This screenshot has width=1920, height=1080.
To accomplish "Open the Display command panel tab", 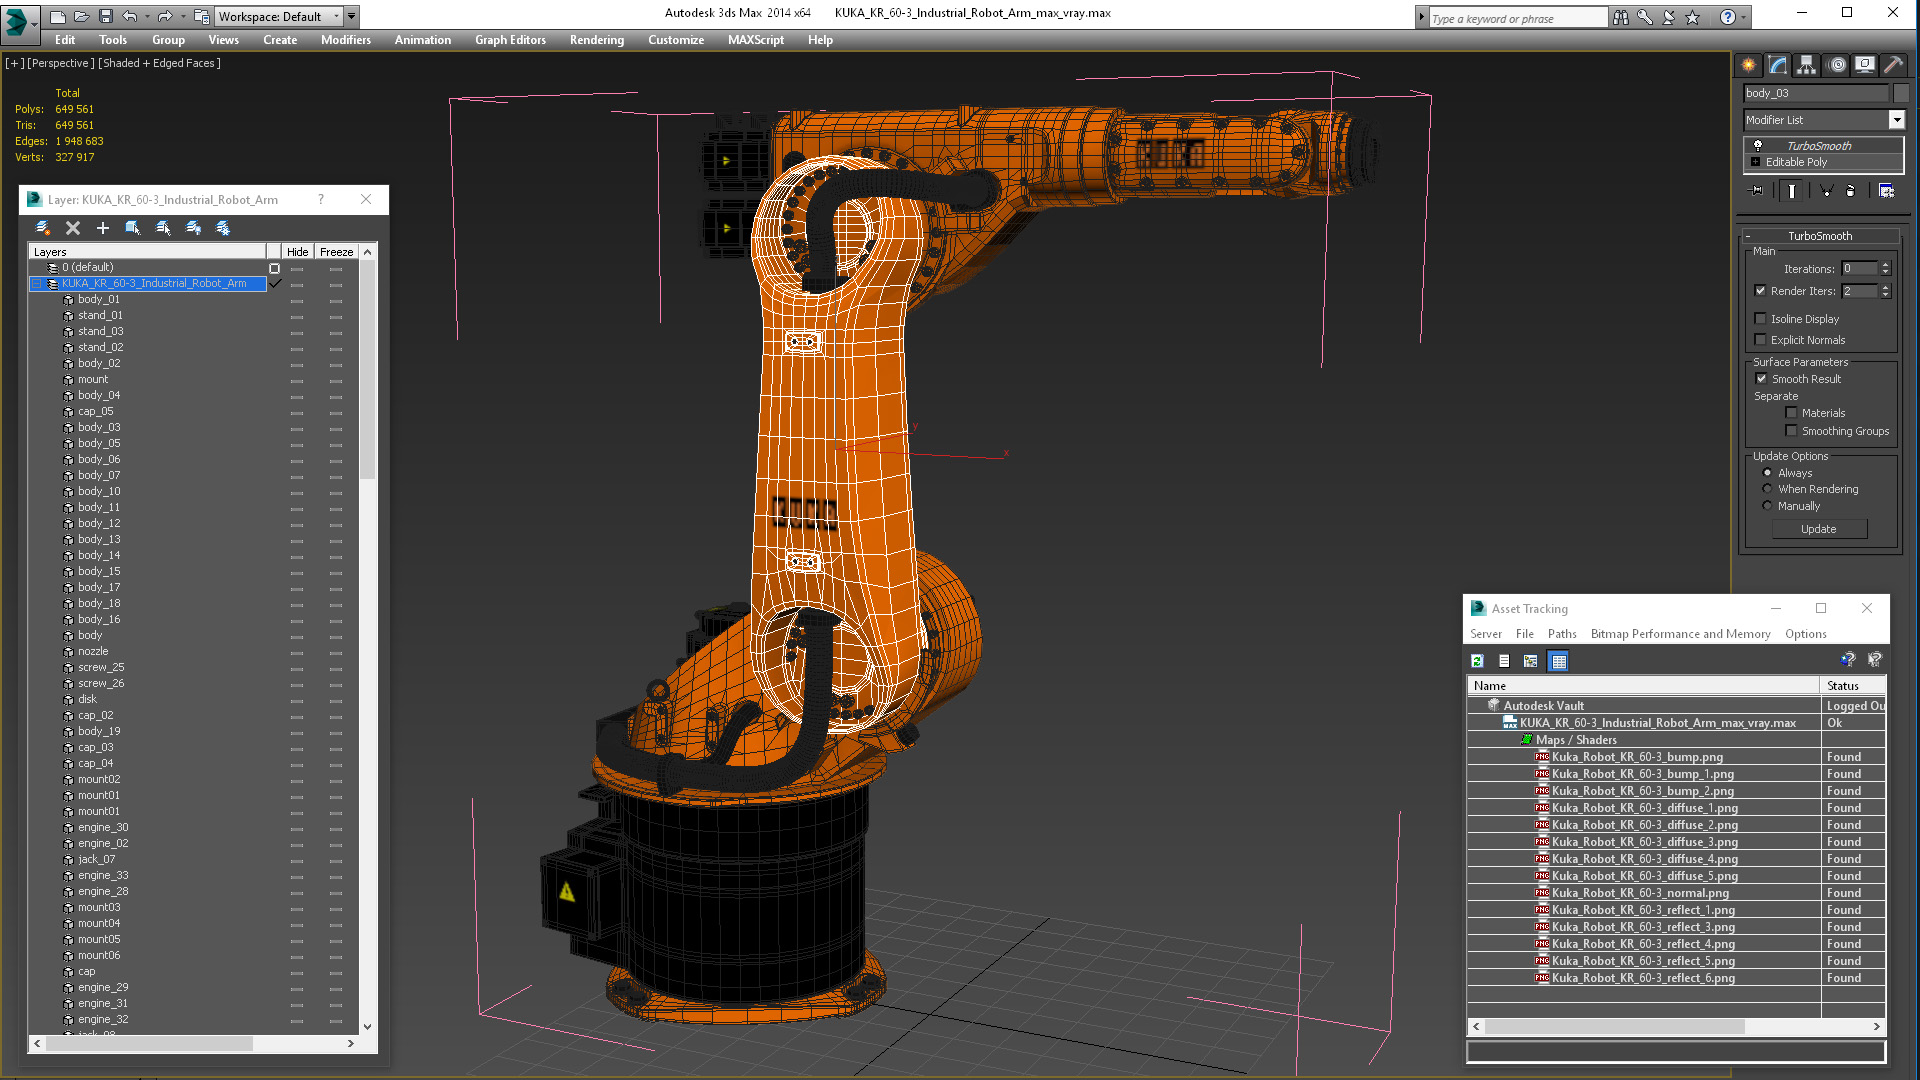I will (1864, 65).
